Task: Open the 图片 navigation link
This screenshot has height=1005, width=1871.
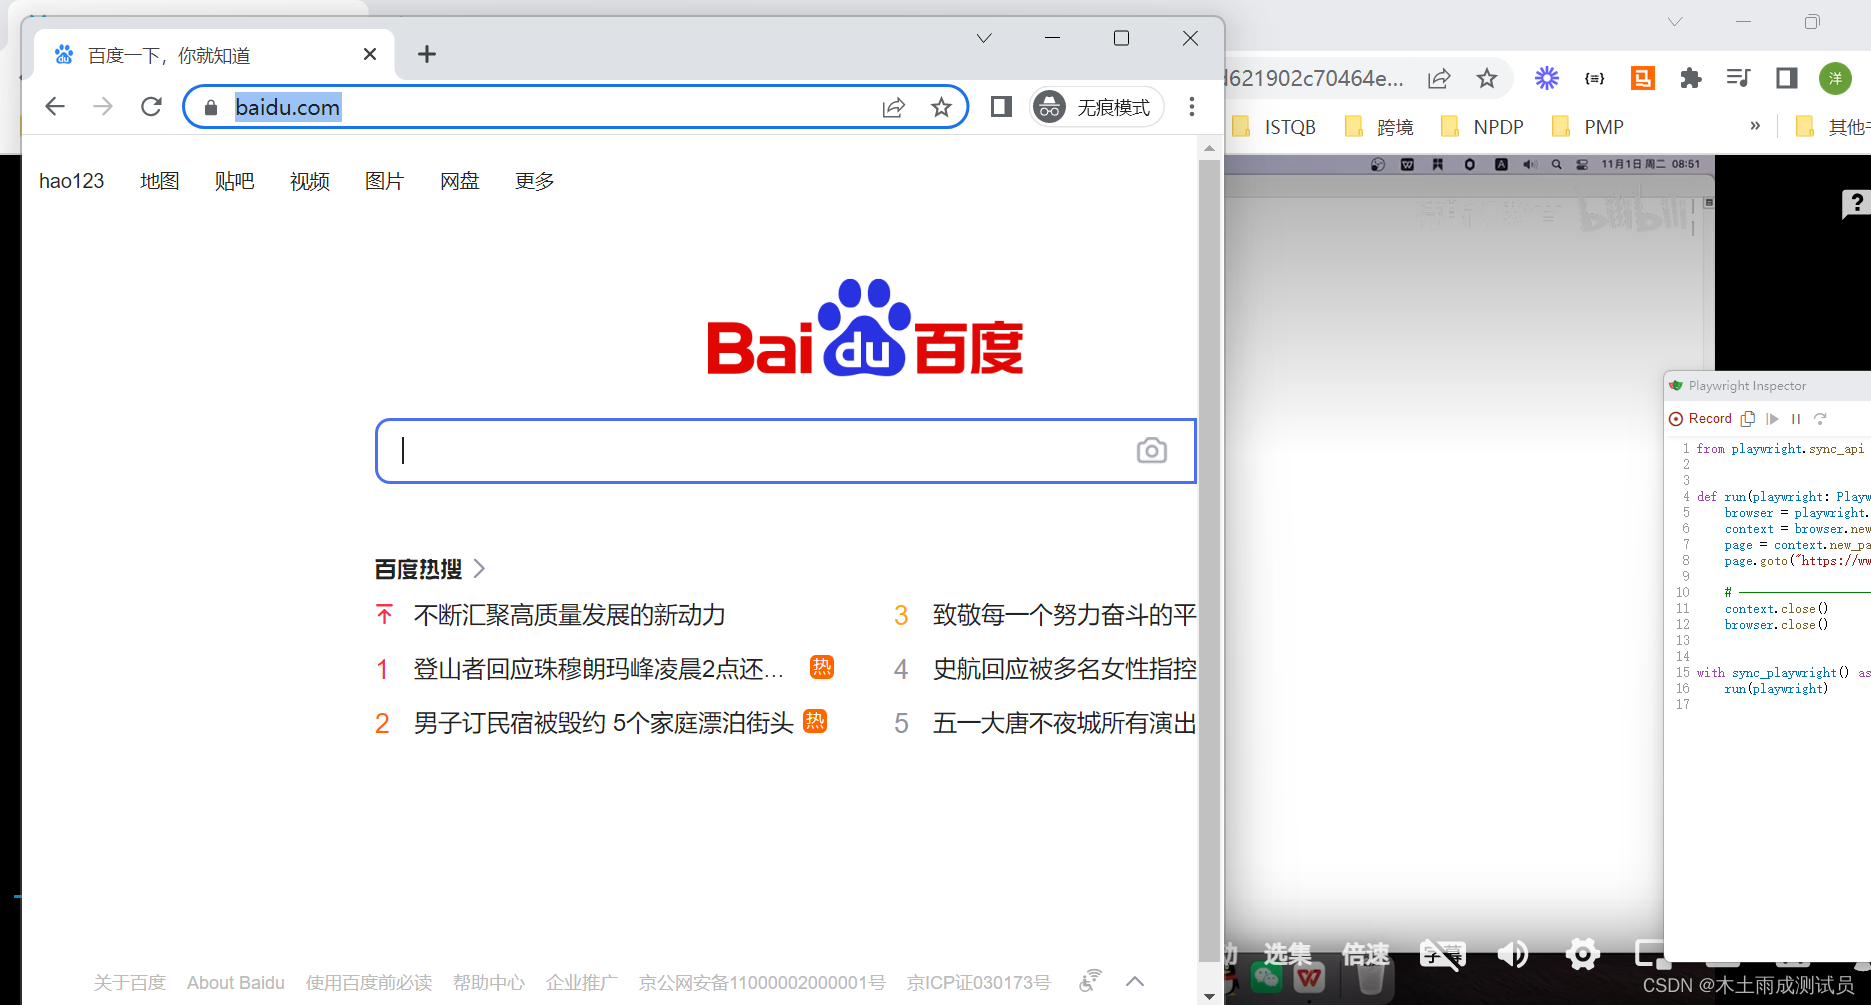Action: coord(385,181)
